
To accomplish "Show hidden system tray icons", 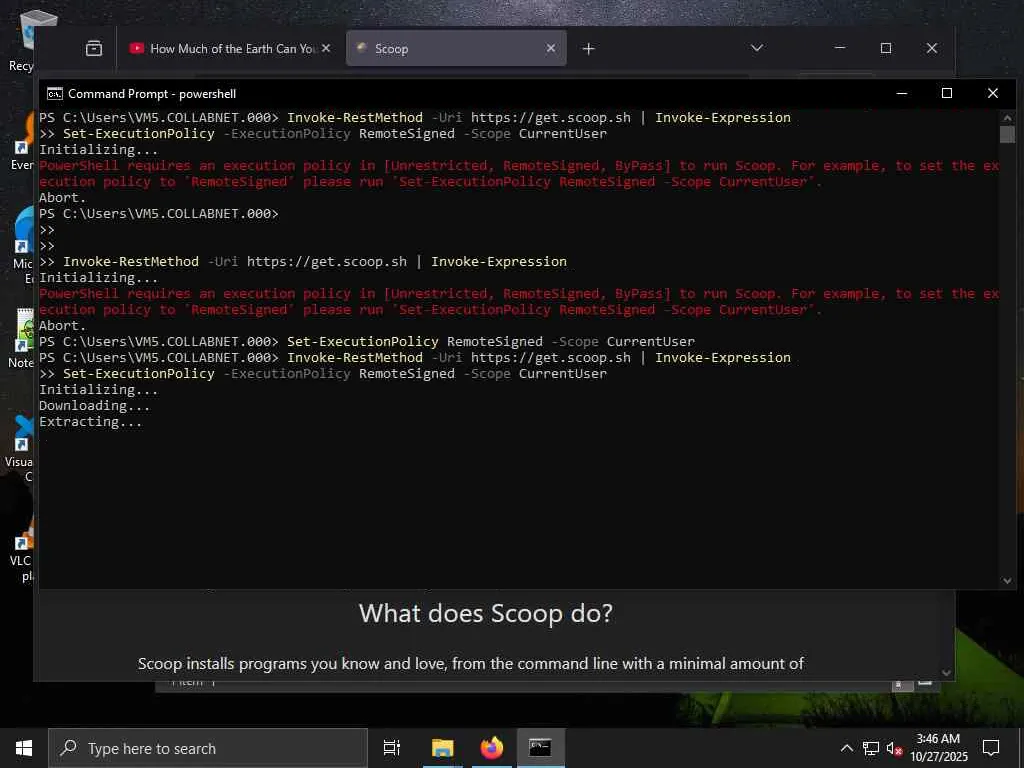I will (846, 748).
